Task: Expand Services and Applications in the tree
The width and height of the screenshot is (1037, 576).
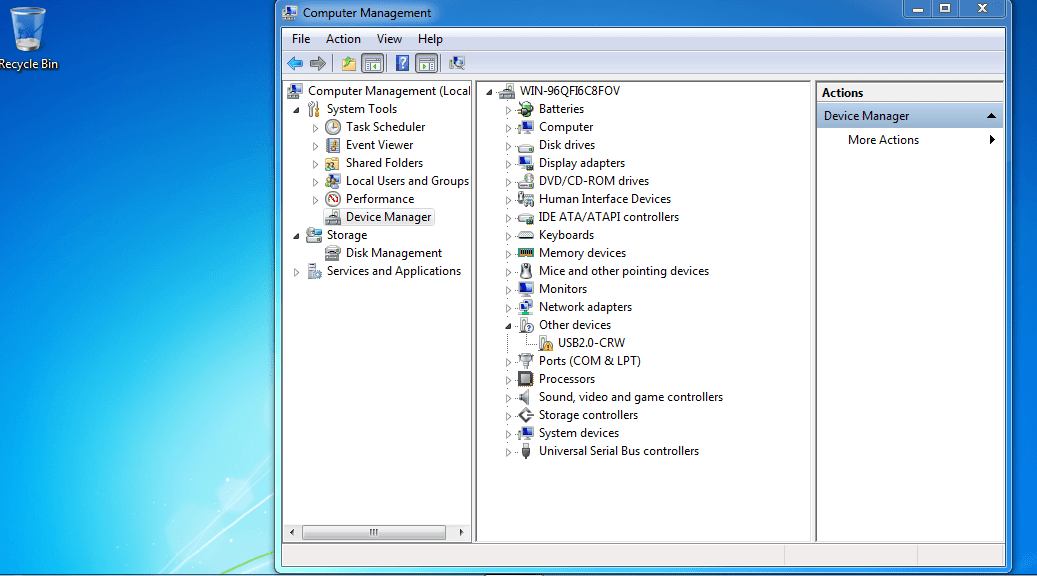Action: 297,272
